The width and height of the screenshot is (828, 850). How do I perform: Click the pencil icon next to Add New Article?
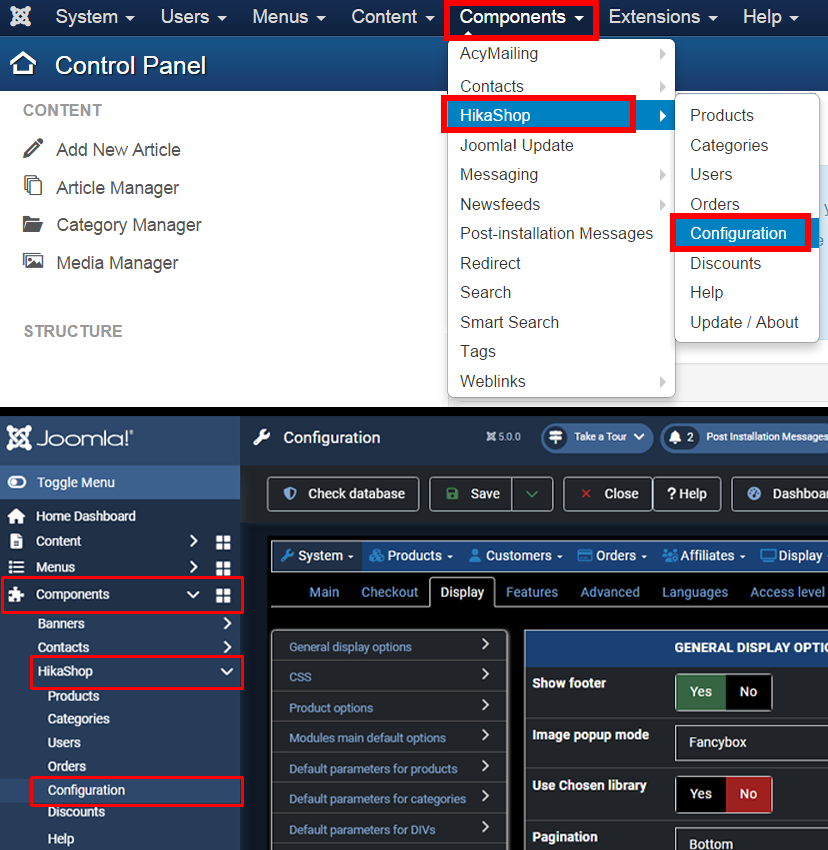pyautogui.click(x=33, y=148)
